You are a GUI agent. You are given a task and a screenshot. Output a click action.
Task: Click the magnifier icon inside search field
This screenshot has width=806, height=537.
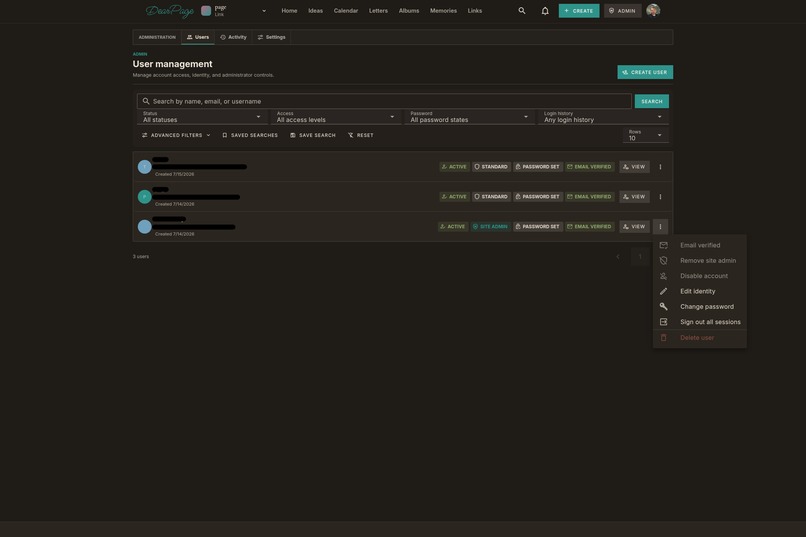(x=146, y=101)
